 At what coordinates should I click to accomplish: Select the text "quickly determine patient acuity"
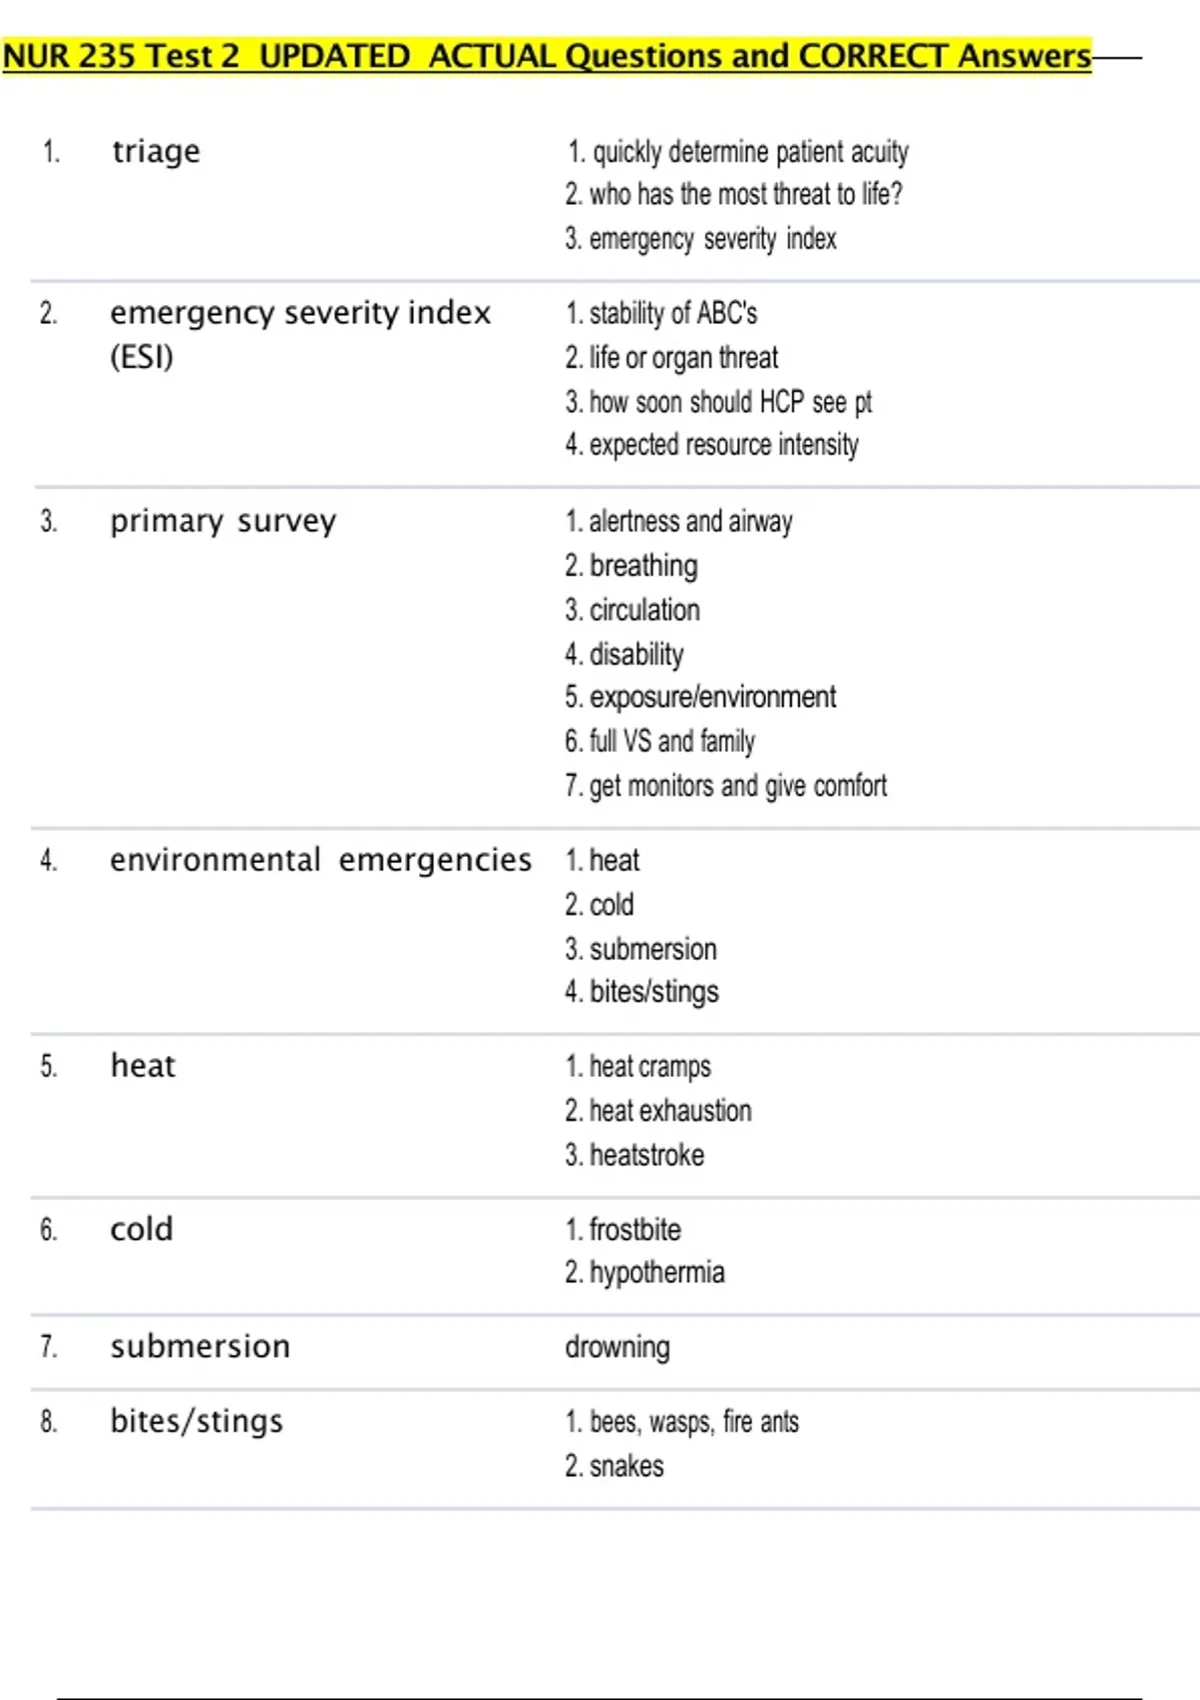coord(750,152)
